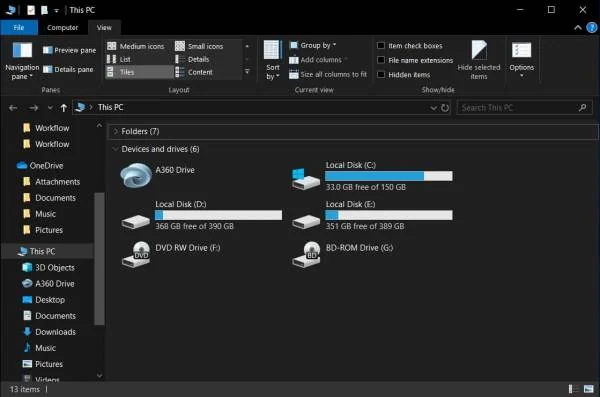
Task: Switch to large icons status icon
Action: (589, 389)
